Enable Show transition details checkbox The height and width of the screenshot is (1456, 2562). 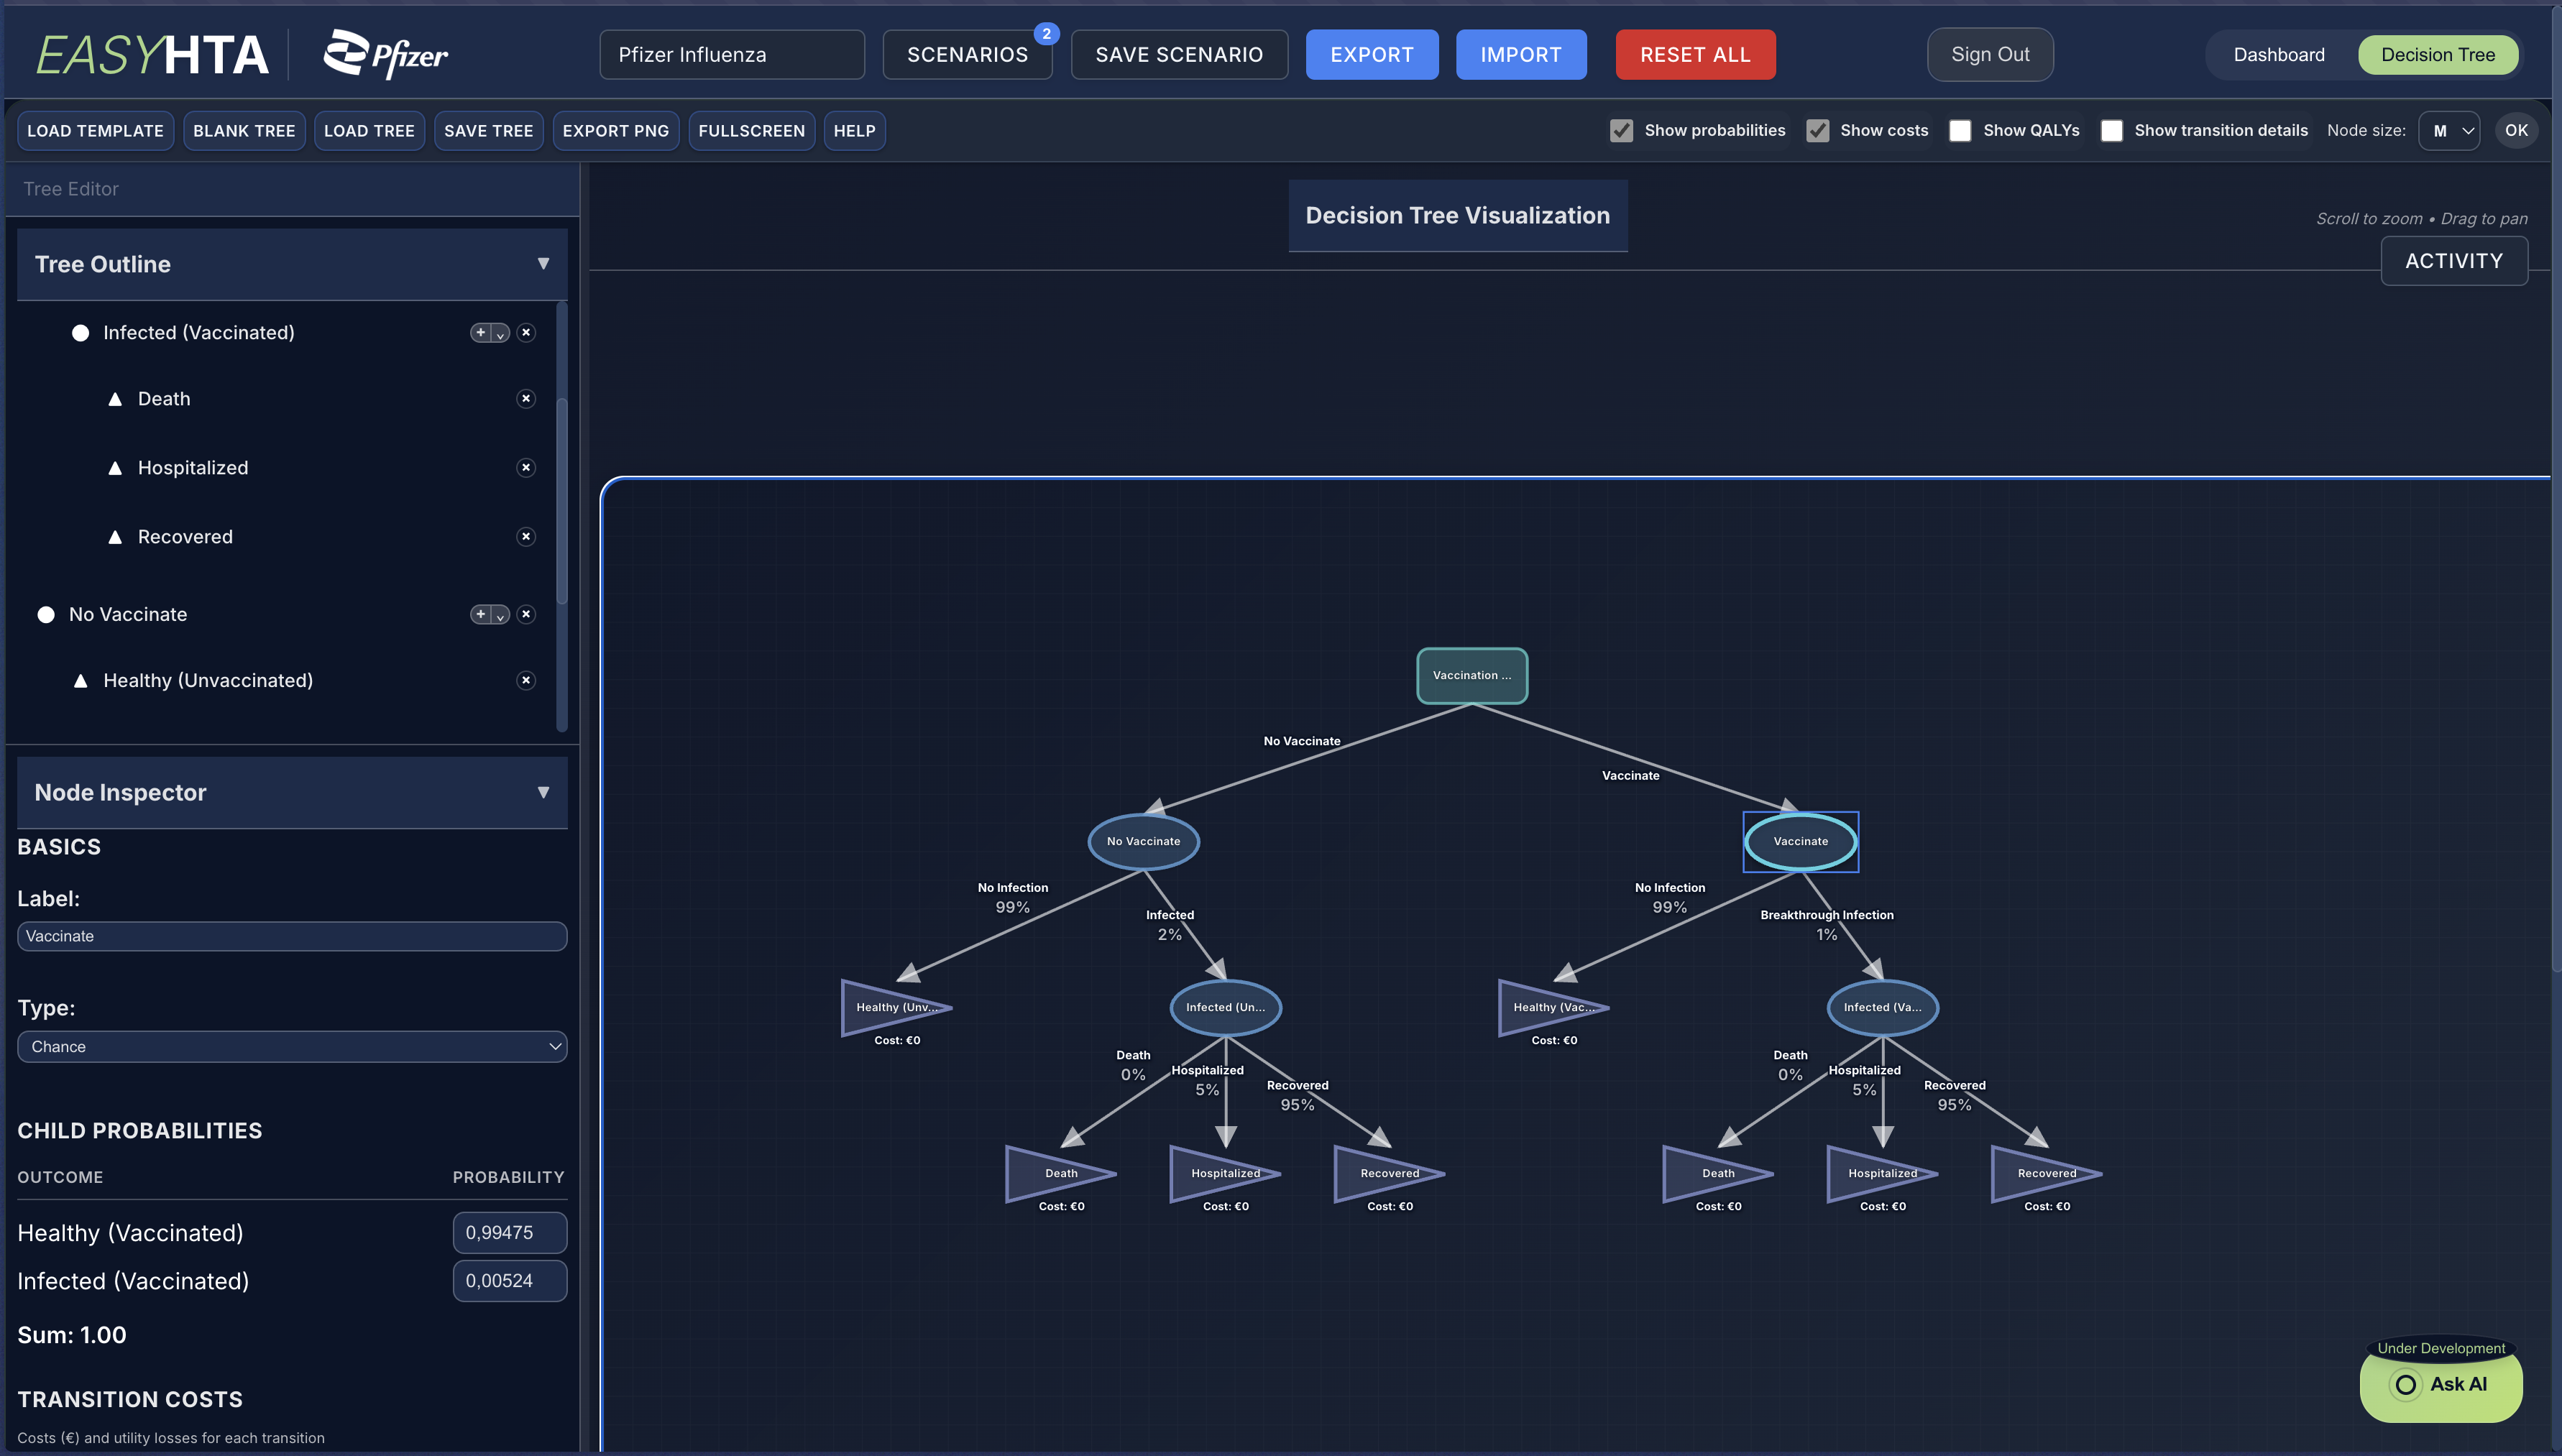point(2111,131)
